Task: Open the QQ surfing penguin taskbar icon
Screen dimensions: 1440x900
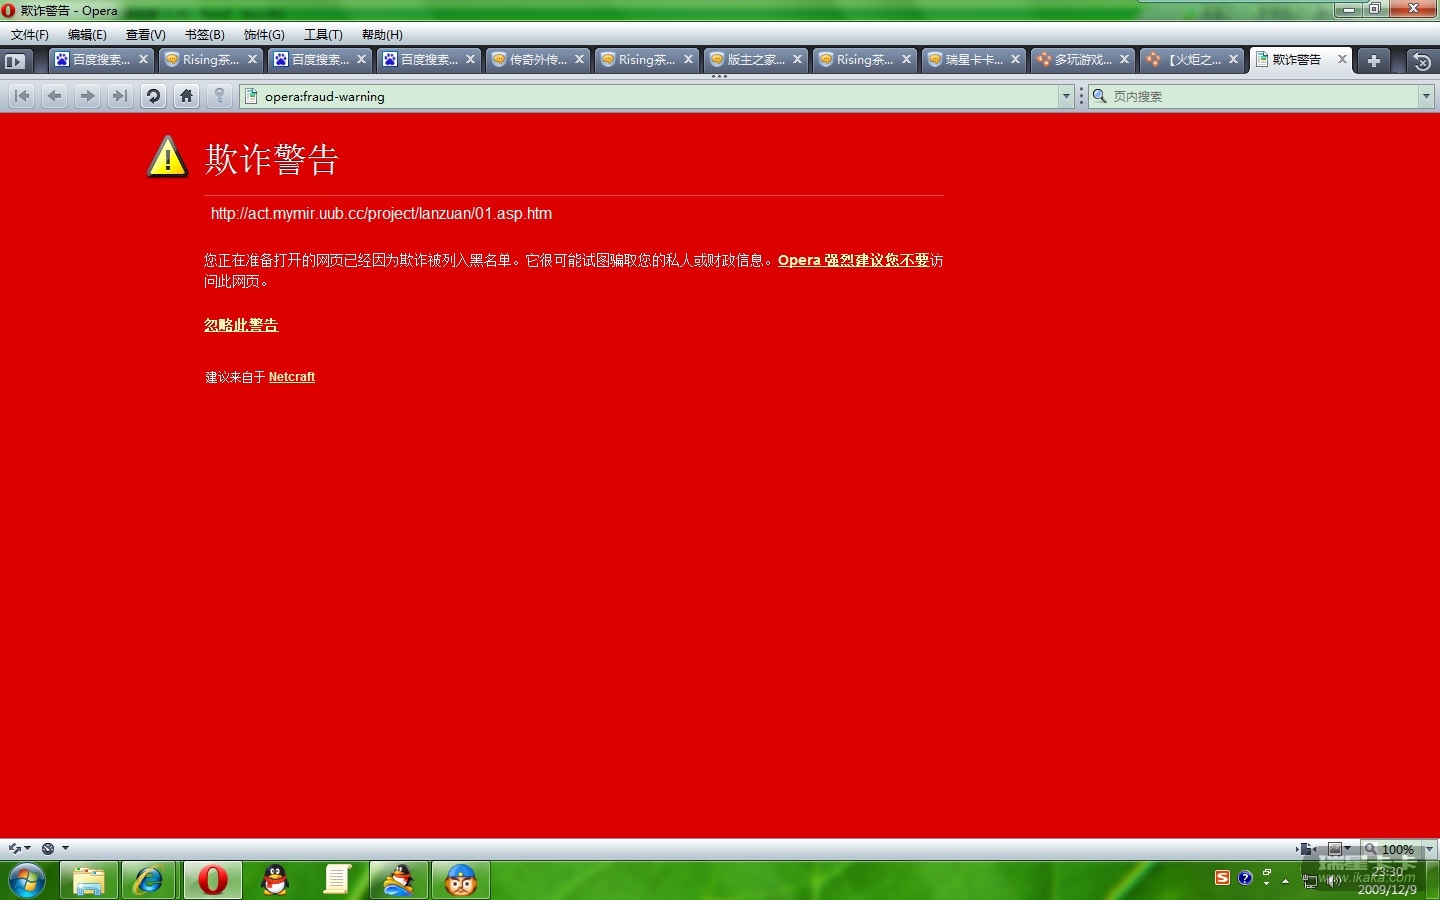Action: 398,881
